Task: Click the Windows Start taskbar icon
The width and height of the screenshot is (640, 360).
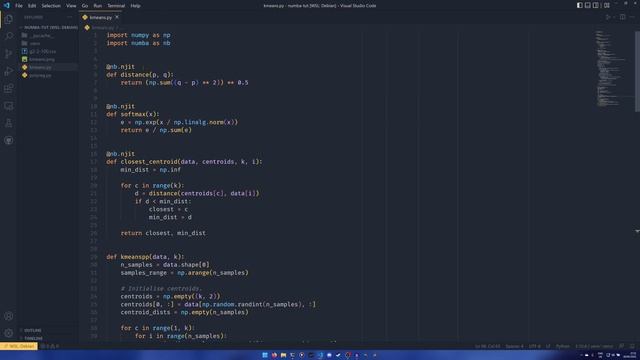Action: coord(265,355)
